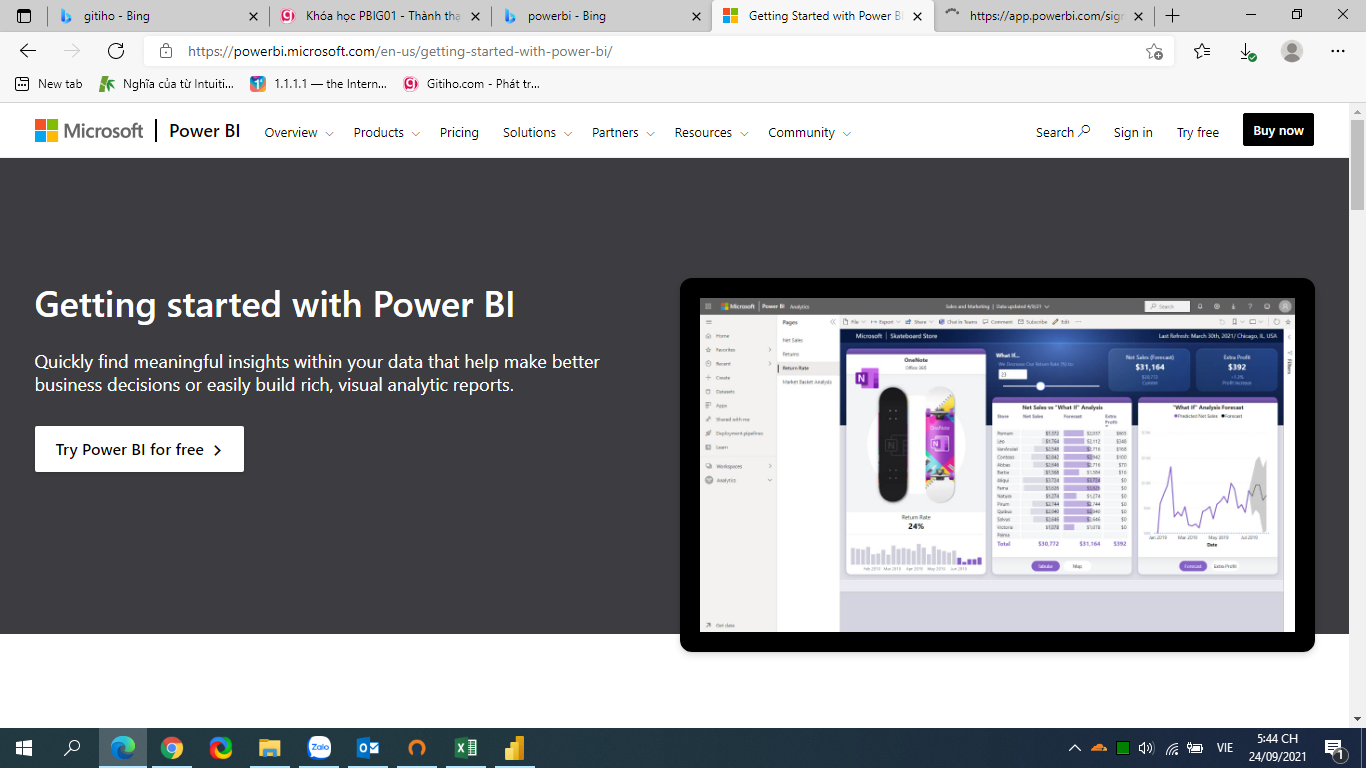Image resolution: width=1366 pixels, height=768 pixels.
Task: Click Sign in link
Action: click(1133, 132)
